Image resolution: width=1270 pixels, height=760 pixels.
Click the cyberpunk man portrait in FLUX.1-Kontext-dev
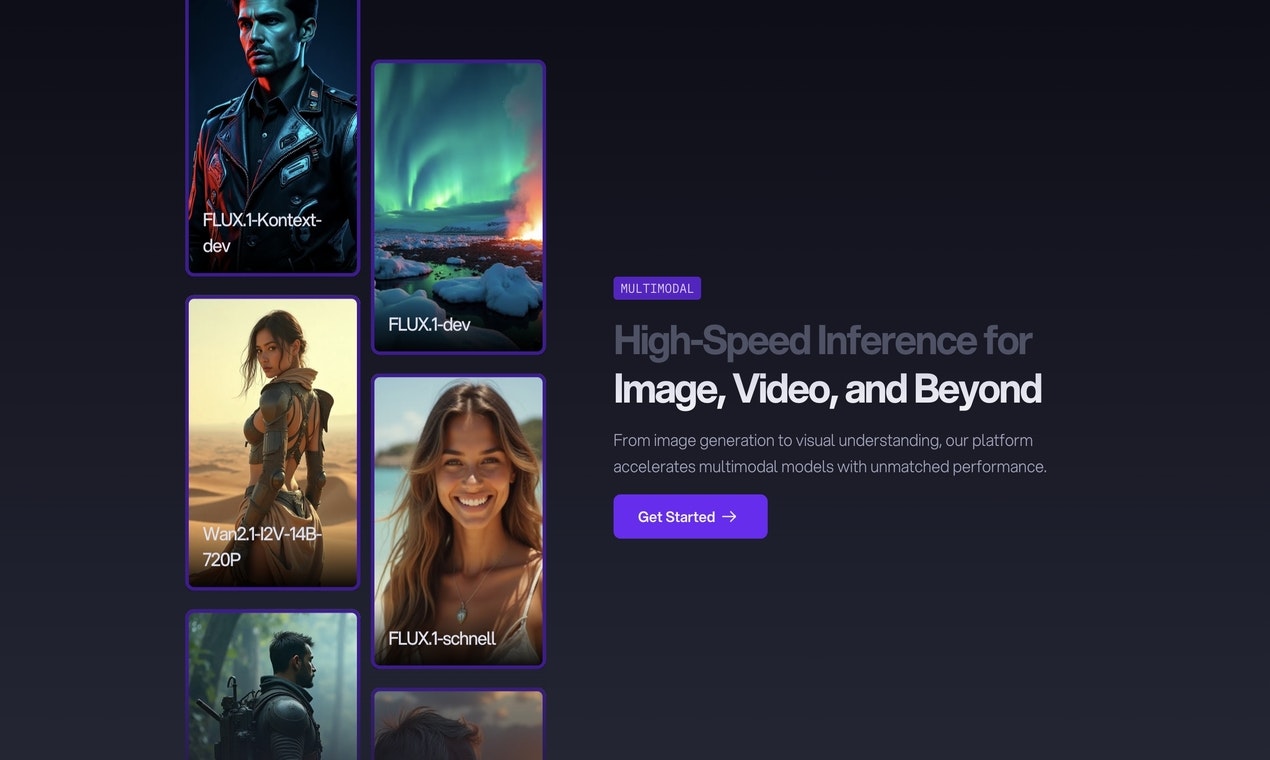[x=272, y=100]
